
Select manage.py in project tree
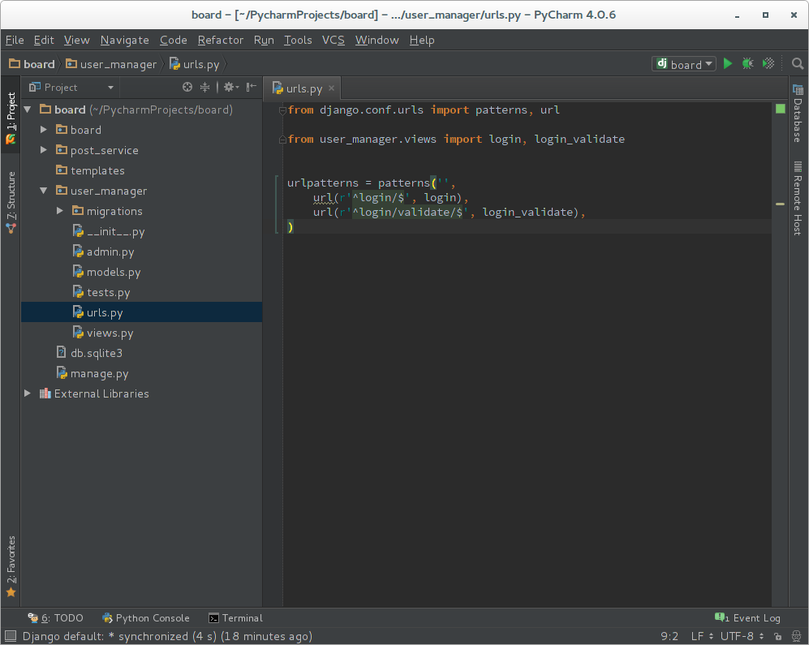point(92,373)
